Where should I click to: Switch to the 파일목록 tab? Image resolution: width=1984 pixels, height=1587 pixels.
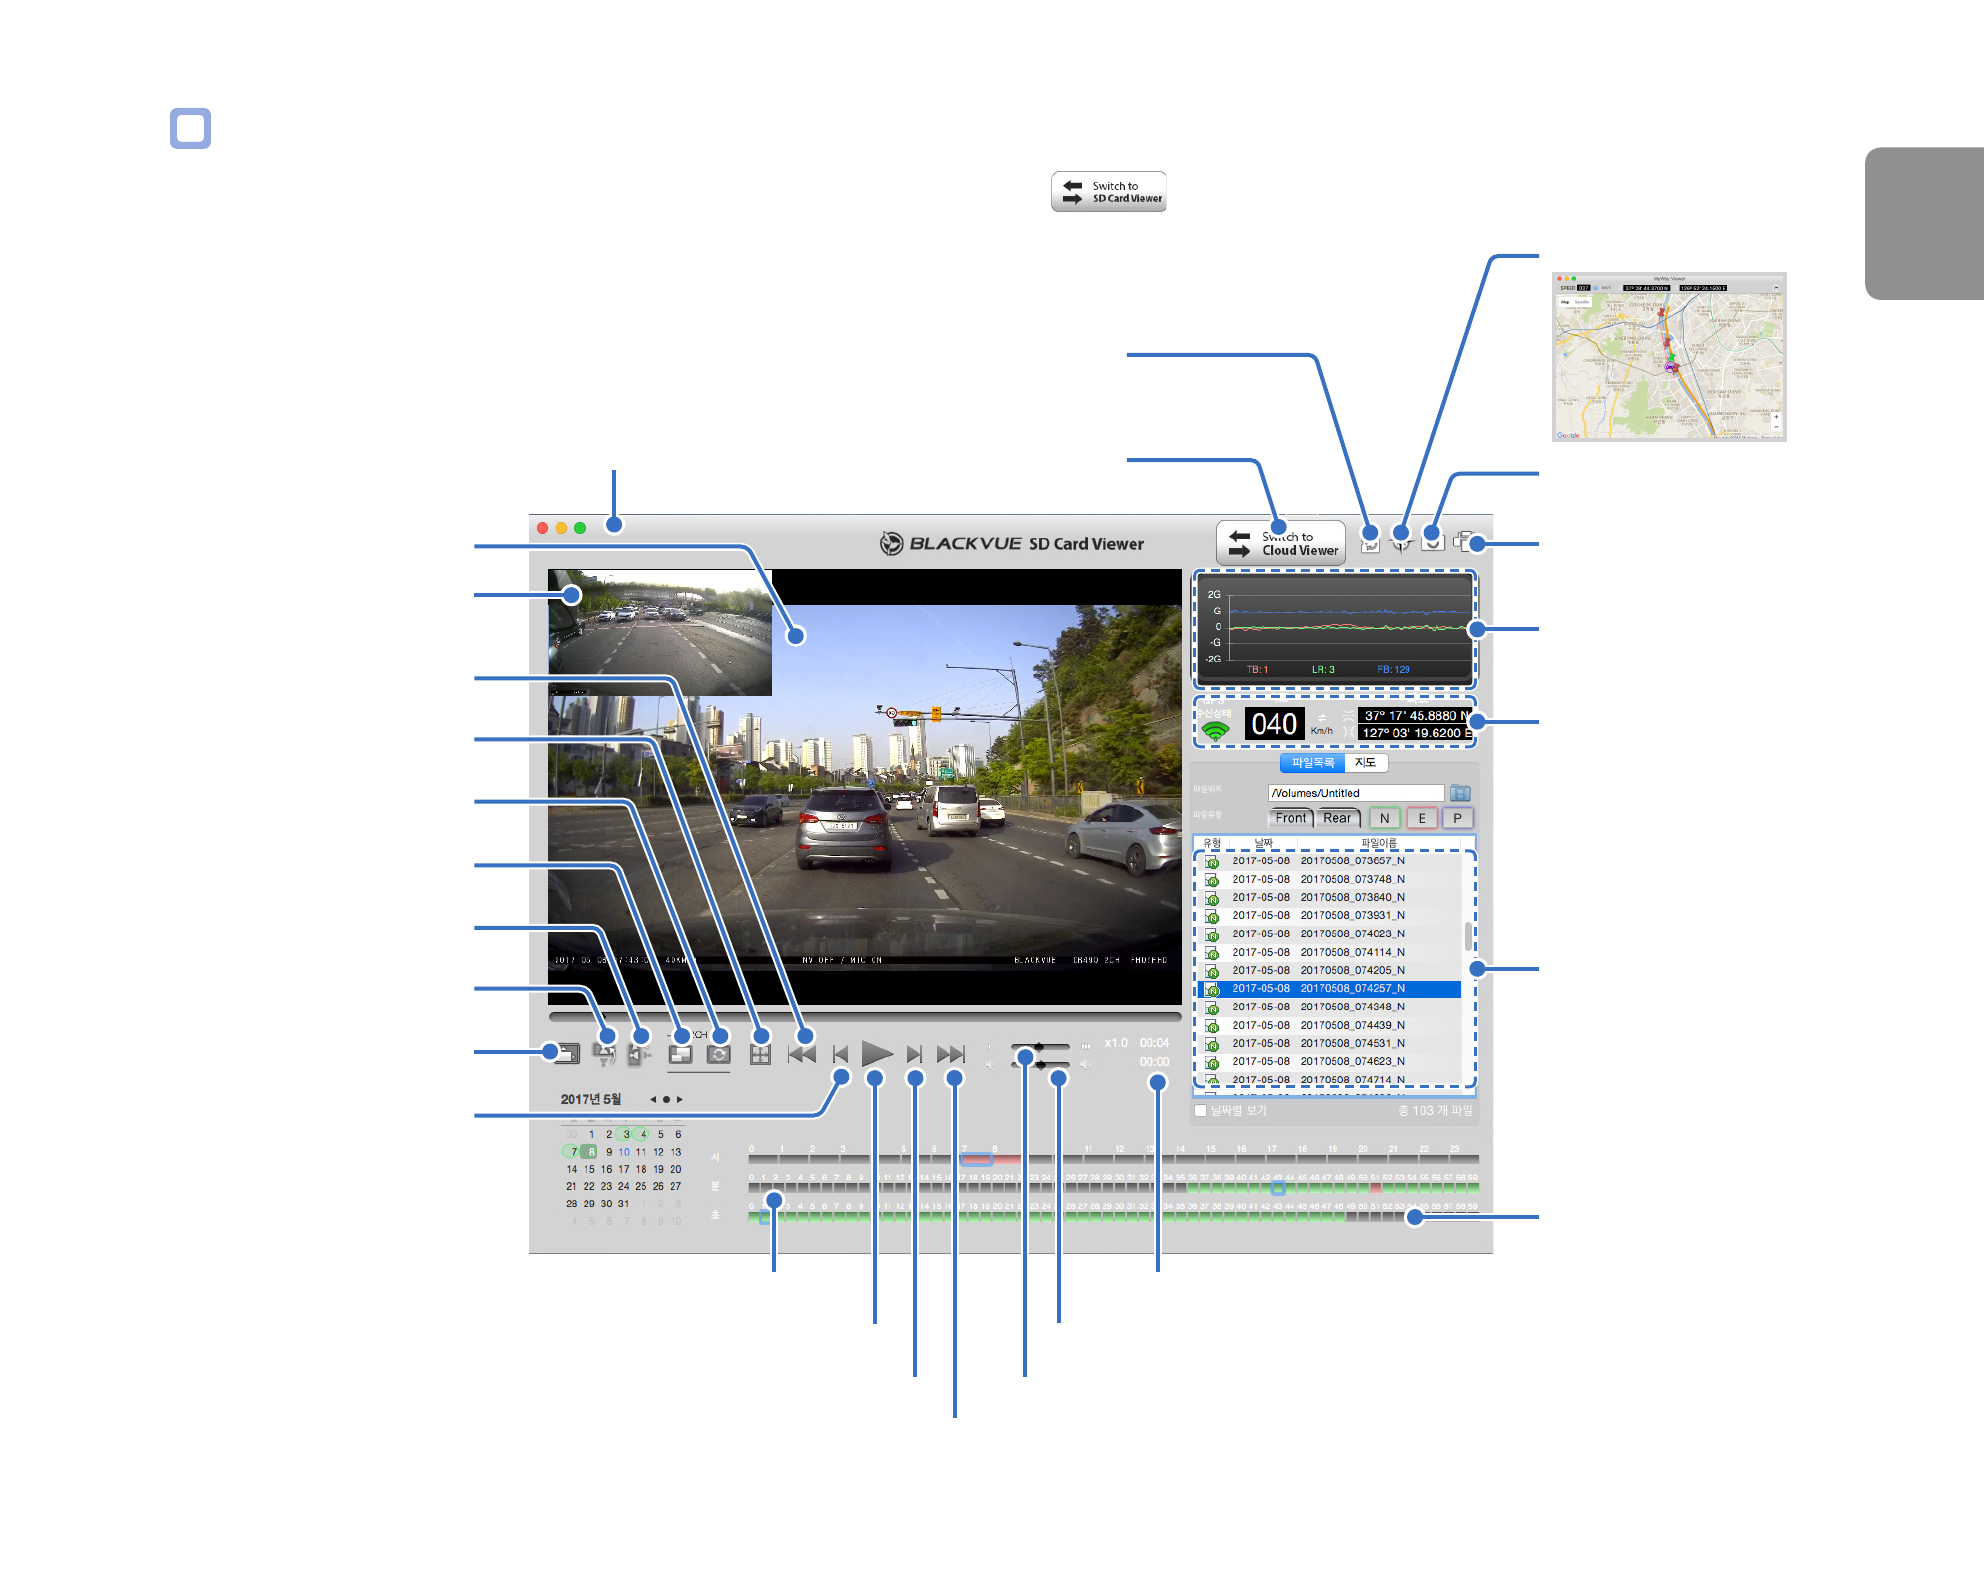[1312, 762]
